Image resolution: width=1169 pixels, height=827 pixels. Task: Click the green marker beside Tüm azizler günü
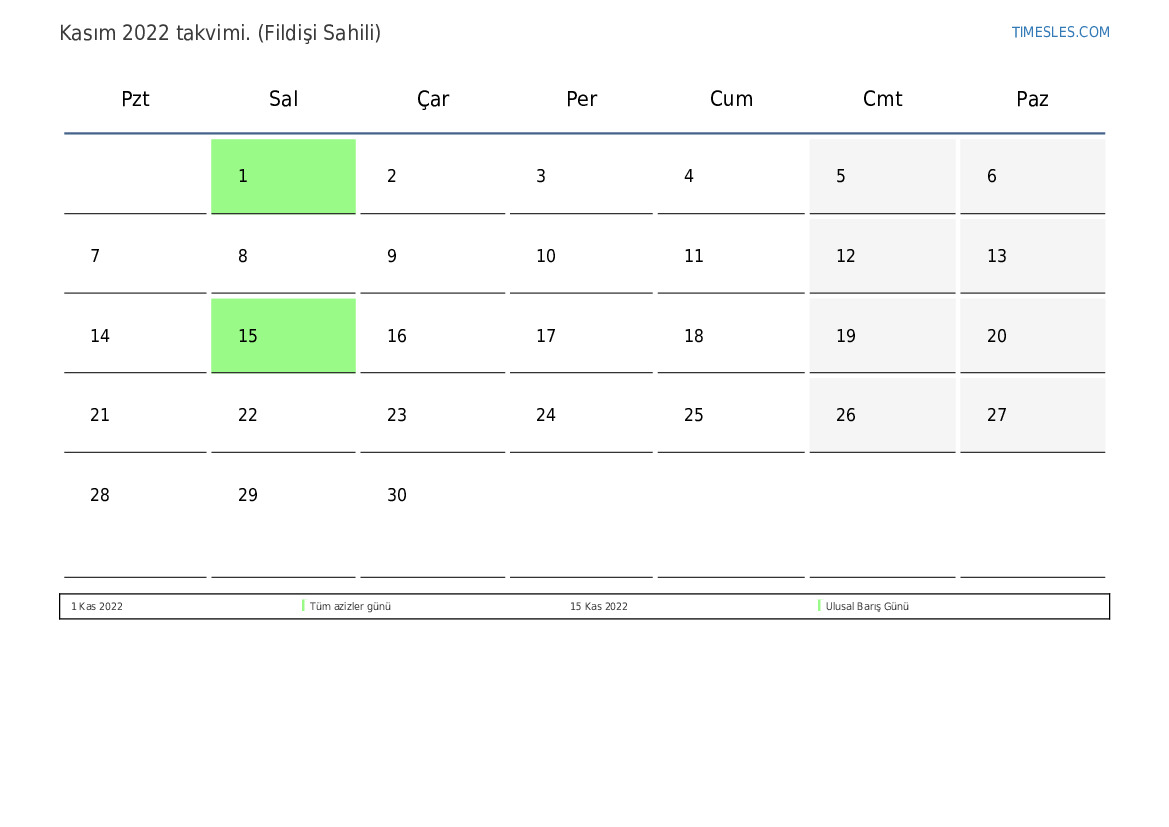(x=303, y=606)
